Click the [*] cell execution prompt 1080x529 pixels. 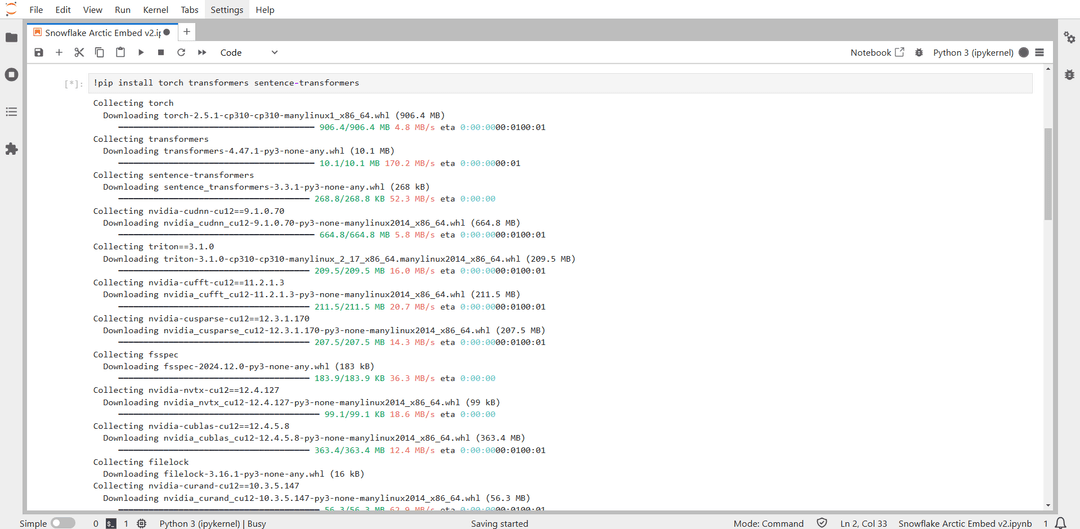(x=74, y=83)
